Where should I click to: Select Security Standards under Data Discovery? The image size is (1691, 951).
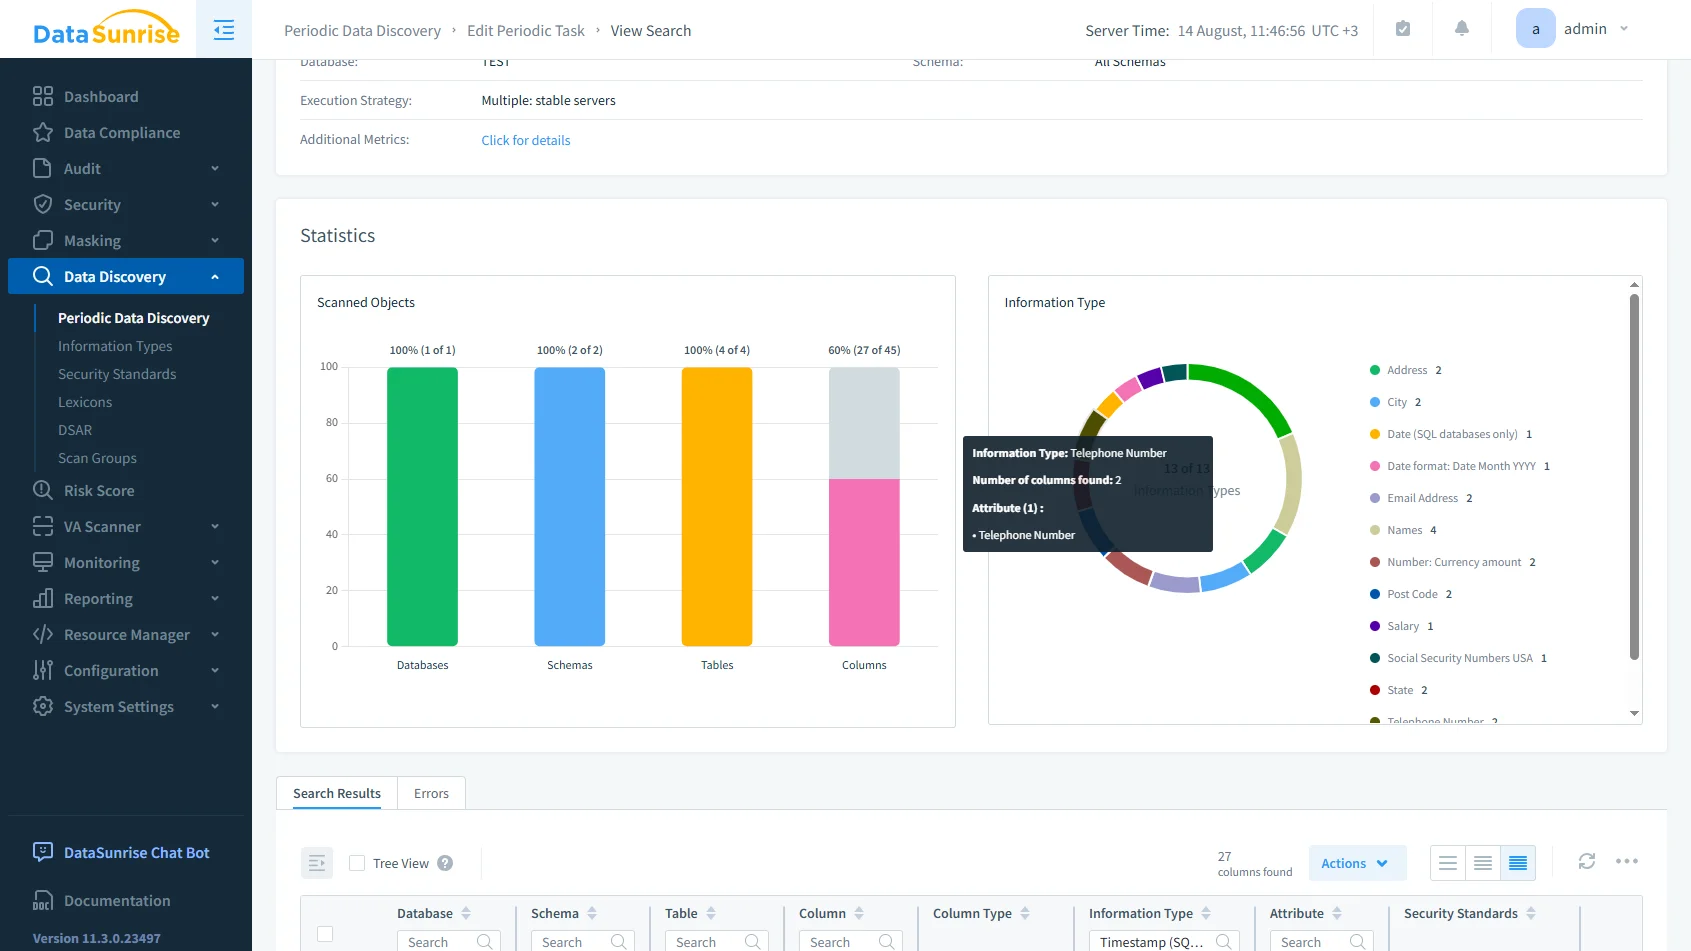[x=116, y=374]
